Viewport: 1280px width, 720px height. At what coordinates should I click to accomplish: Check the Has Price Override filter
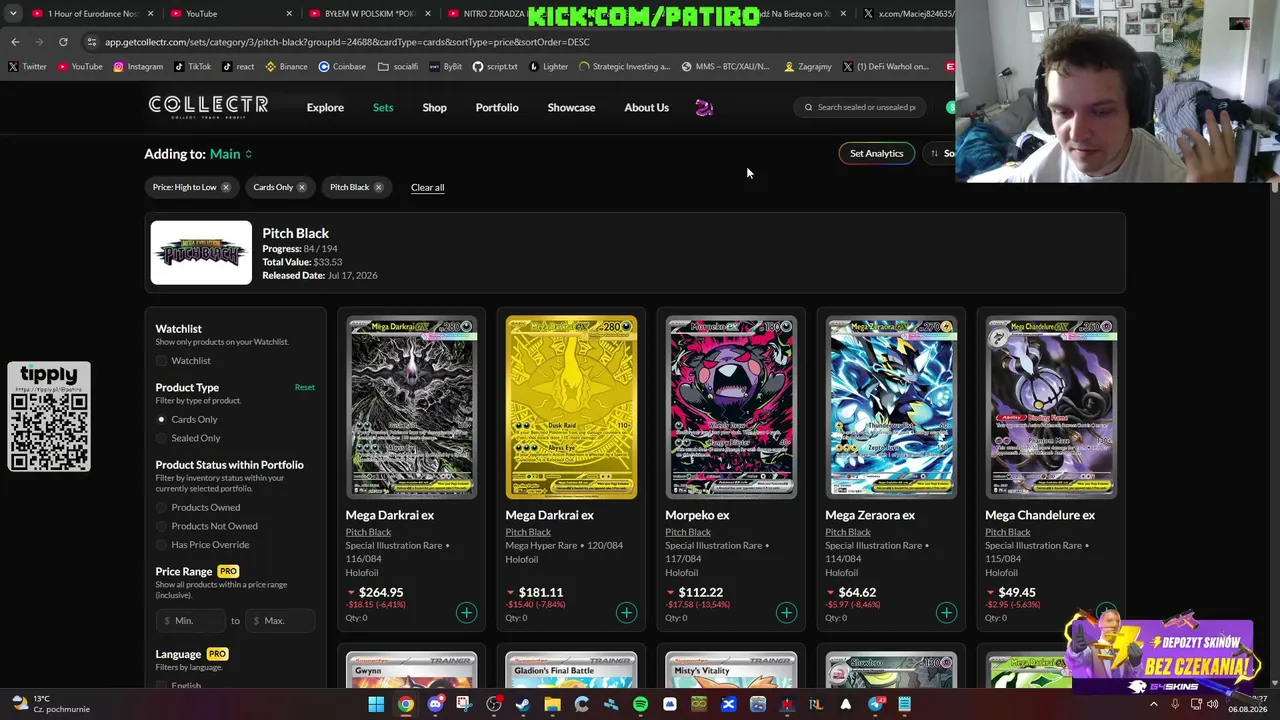(162, 545)
